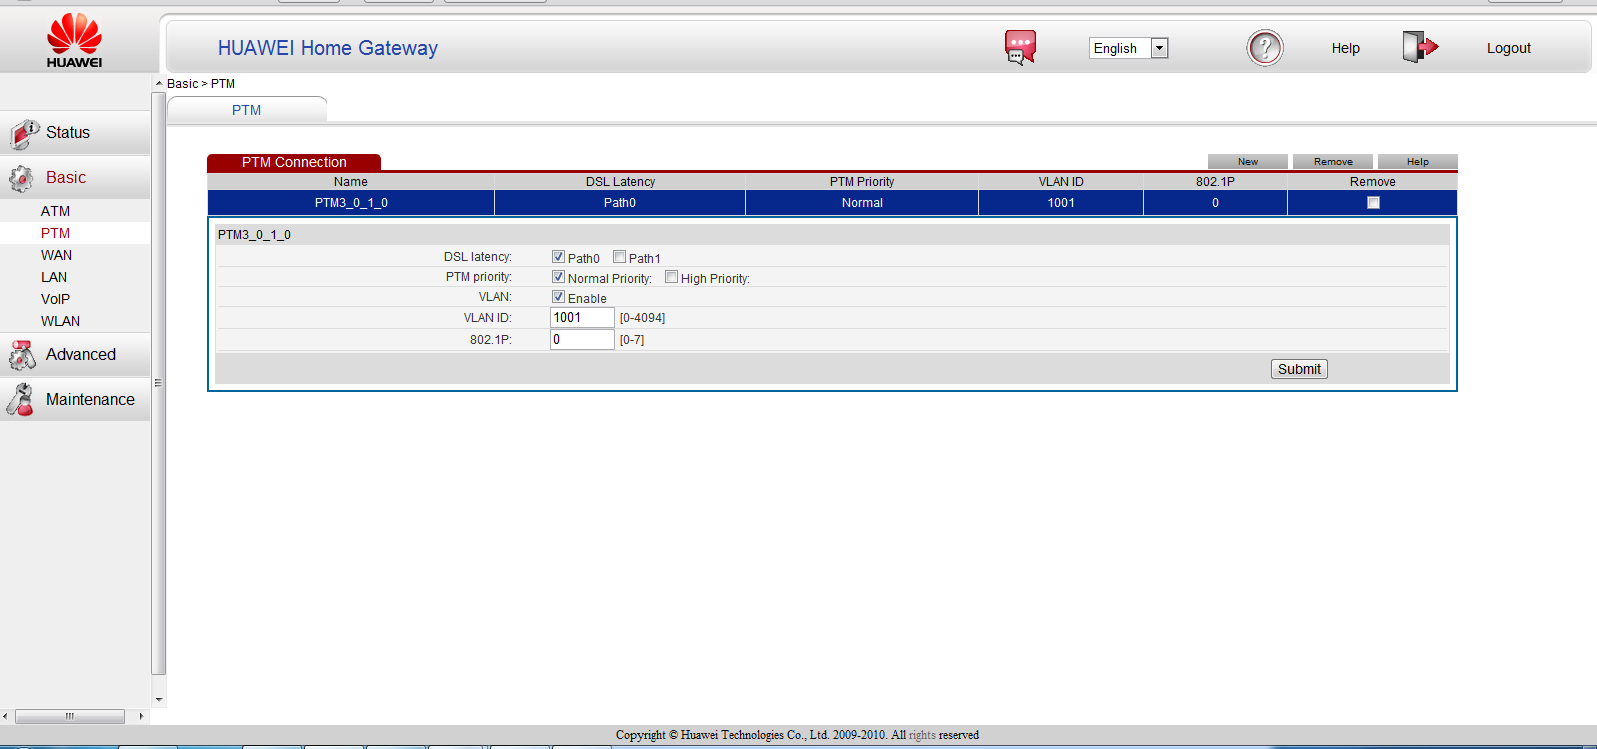Click the Logout link
1597x749 pixels.
click(1508, 48)
